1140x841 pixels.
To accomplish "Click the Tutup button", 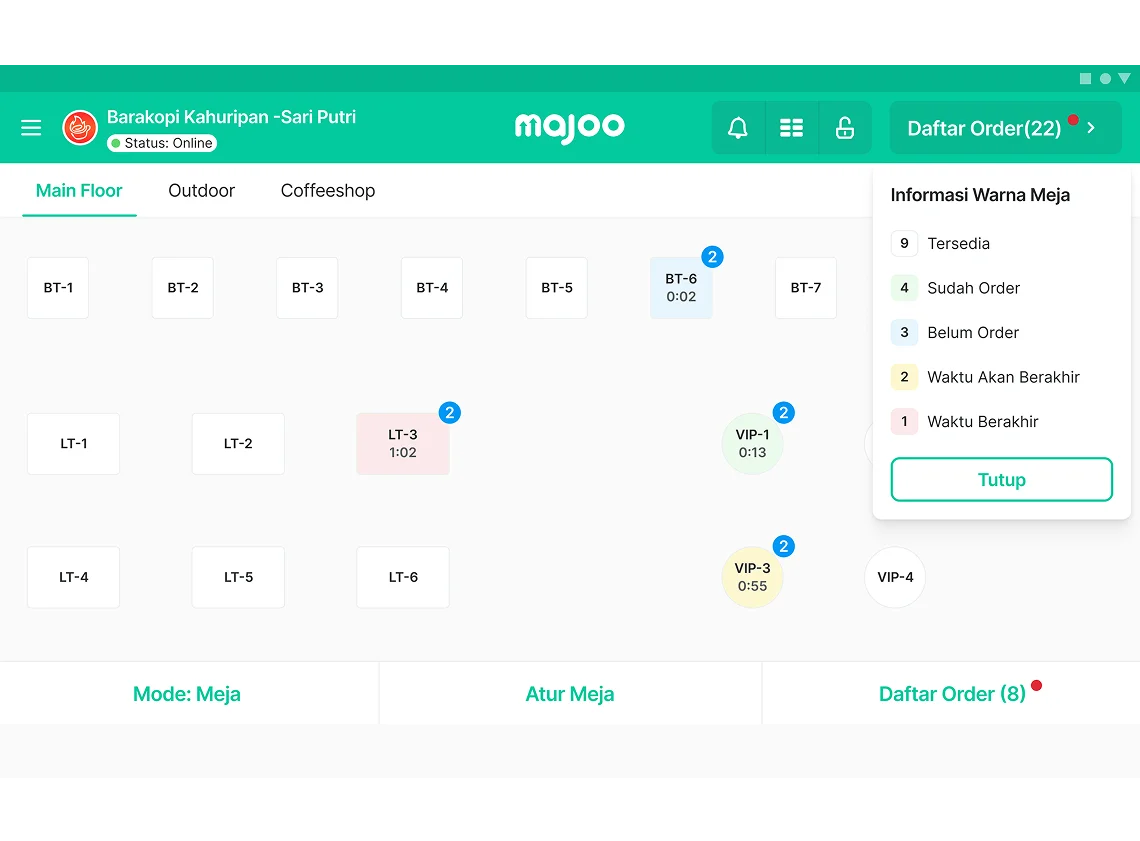I will (1001, 480).
